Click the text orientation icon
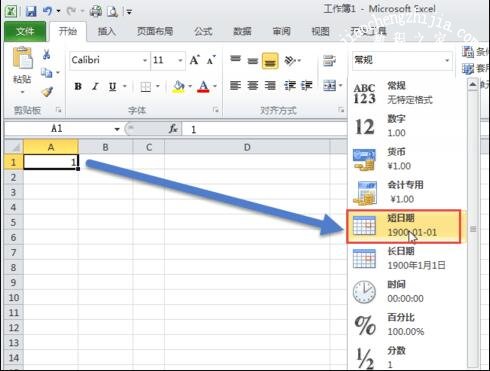 point(290,60)
